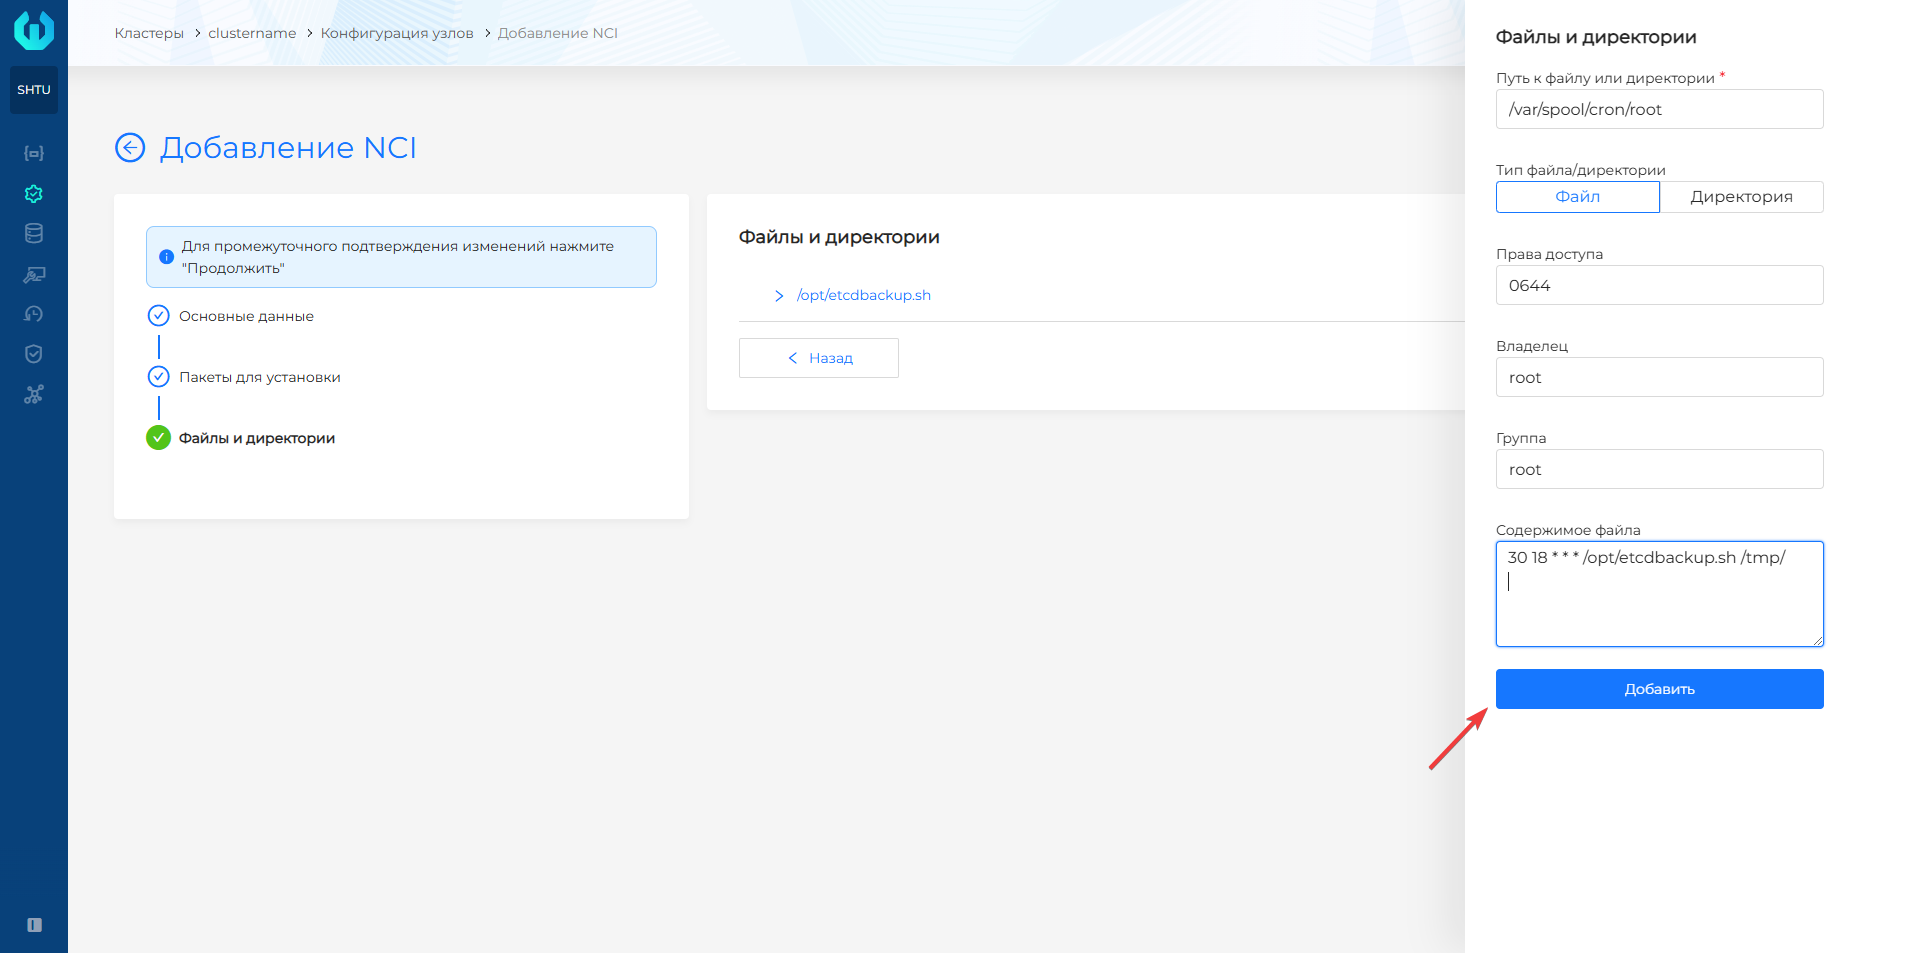Open the gear-shaped clusters sidebar icon
The width and height of the screenshot is (1920, 953).
pyautogui.click(x=34, y=194)
